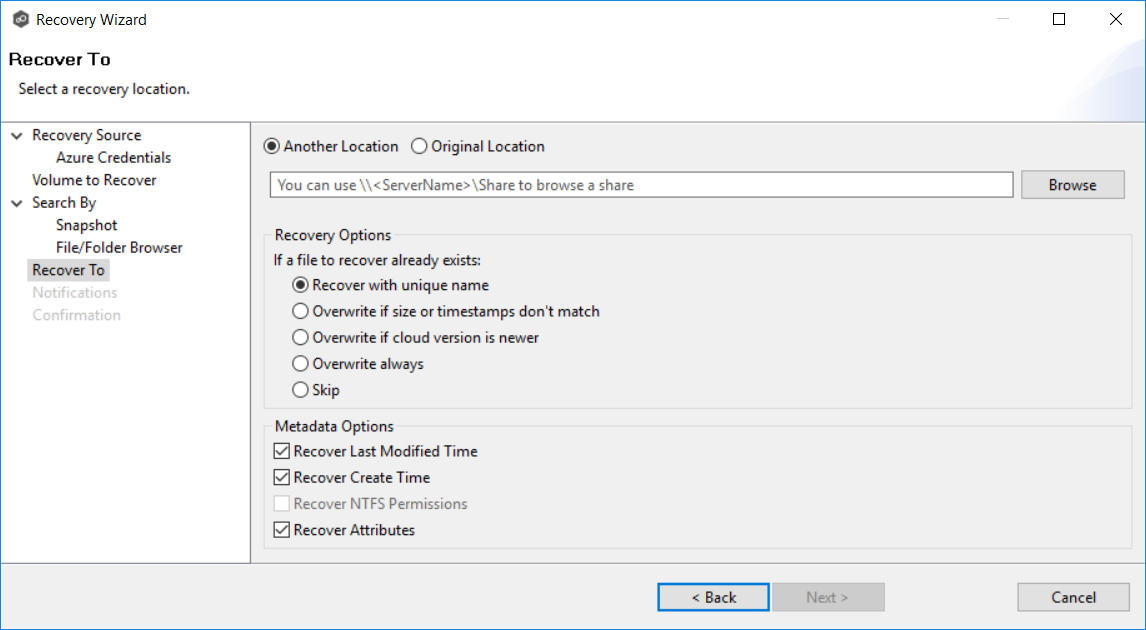Click the recovery path text field
Screen dimensions: 1146x630
click(x=641, y=185)
